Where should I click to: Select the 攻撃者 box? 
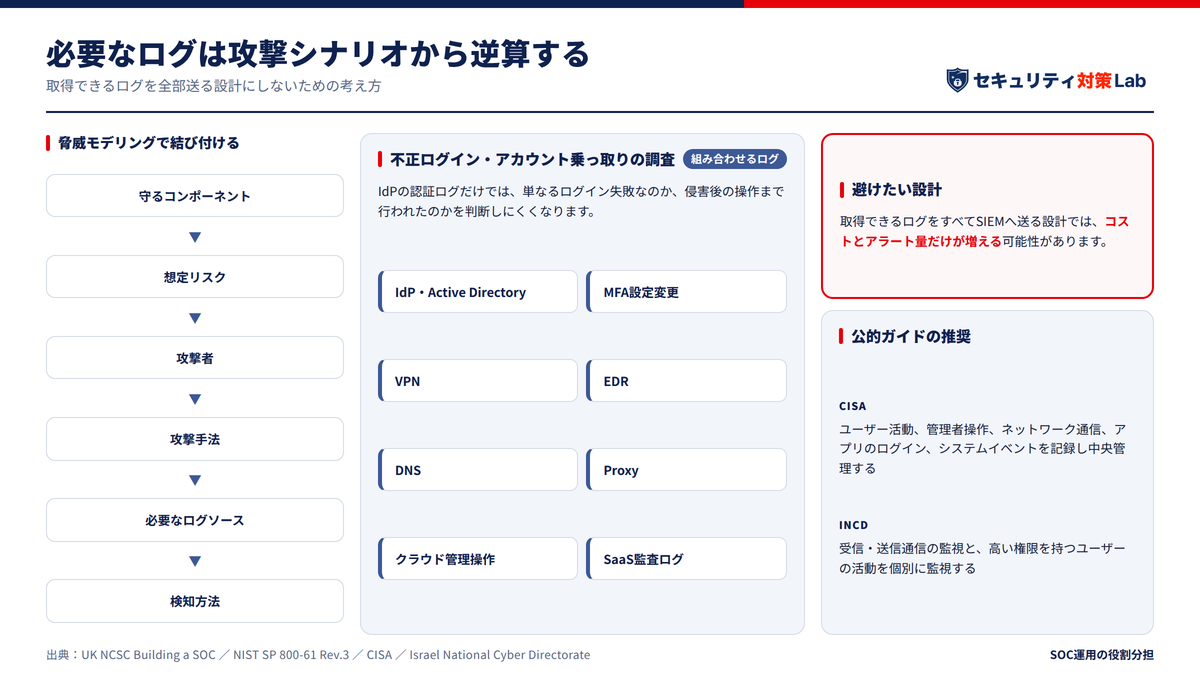[195, 358]
